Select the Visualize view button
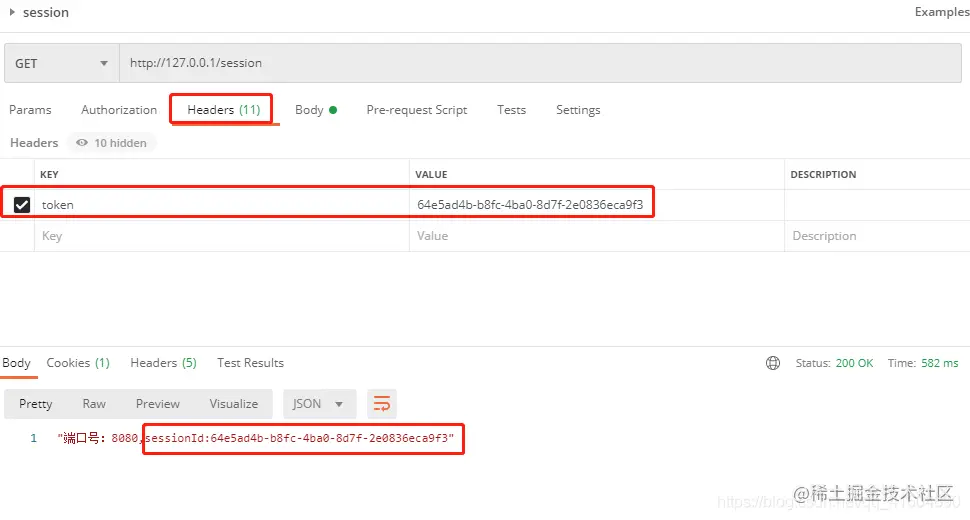 pos(233,404)
